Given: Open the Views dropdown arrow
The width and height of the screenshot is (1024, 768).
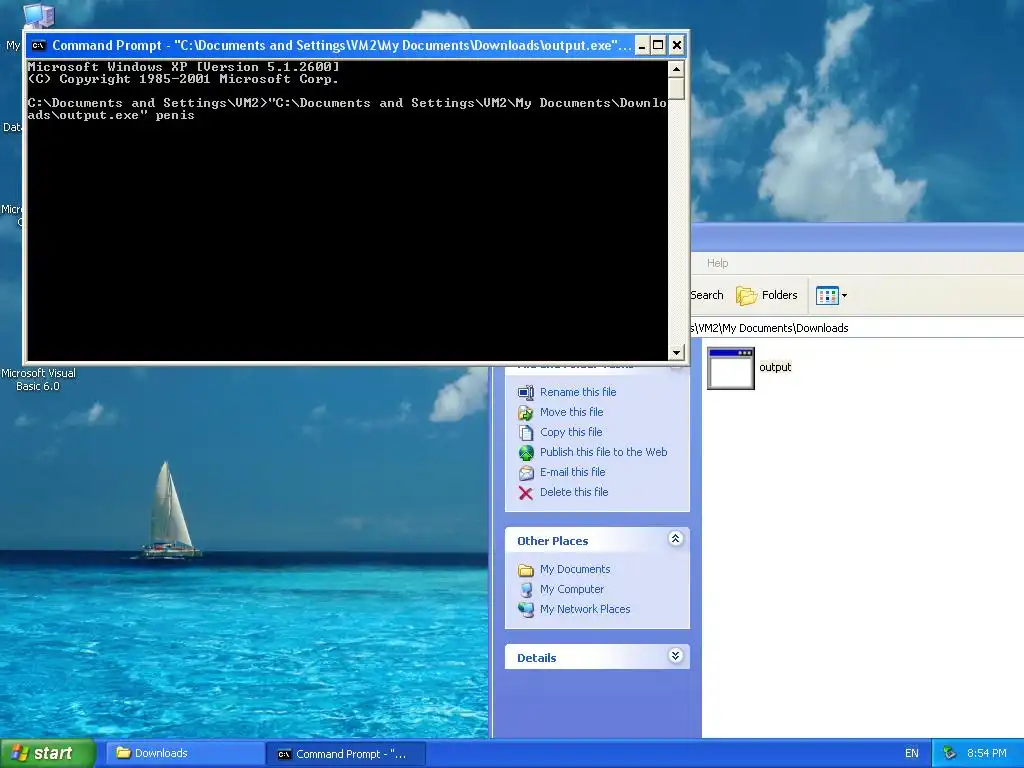Looking at the screenshot, I should coord(844,296).
